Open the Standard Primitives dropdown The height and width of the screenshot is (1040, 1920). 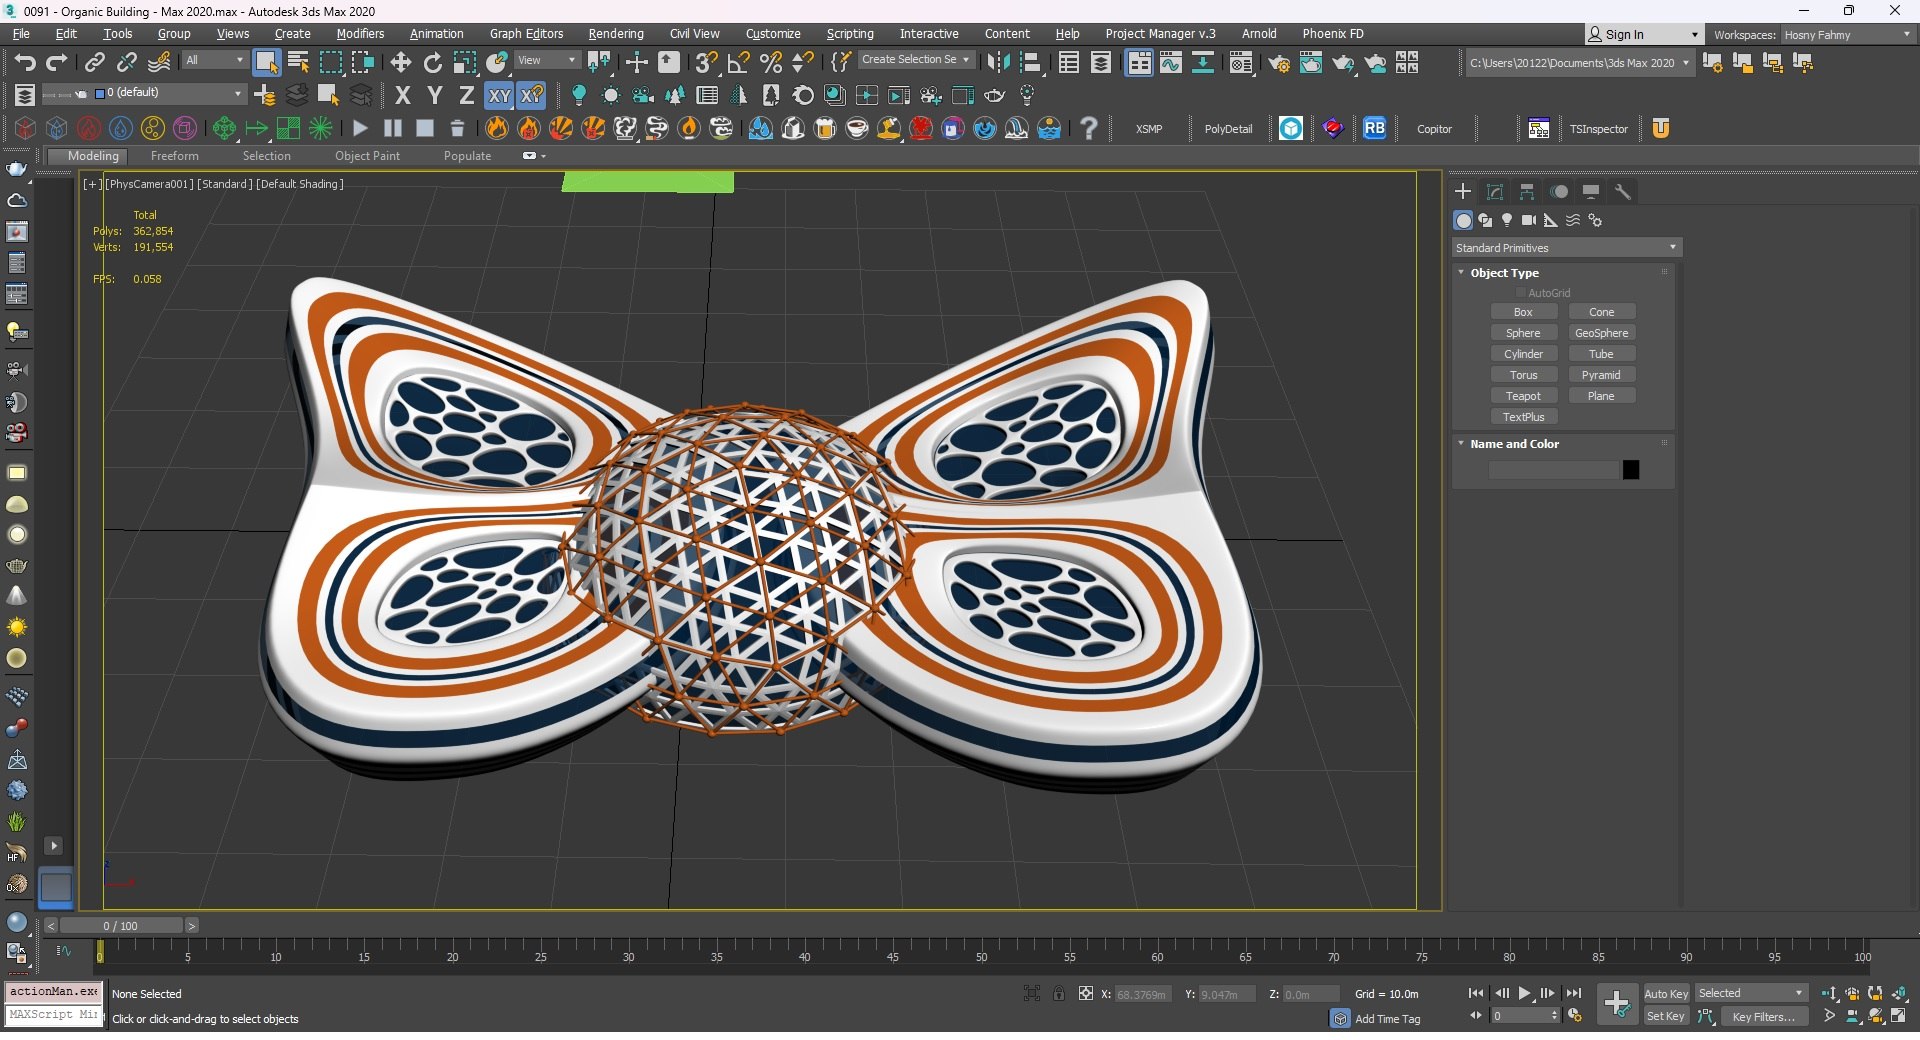(x=1565, y=248)
